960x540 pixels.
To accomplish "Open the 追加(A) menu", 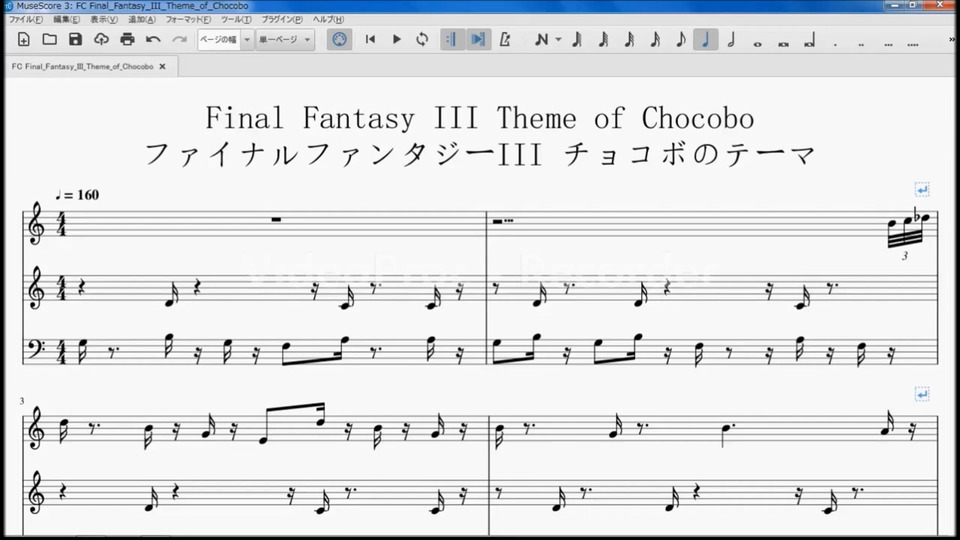I will click(141, 20).
